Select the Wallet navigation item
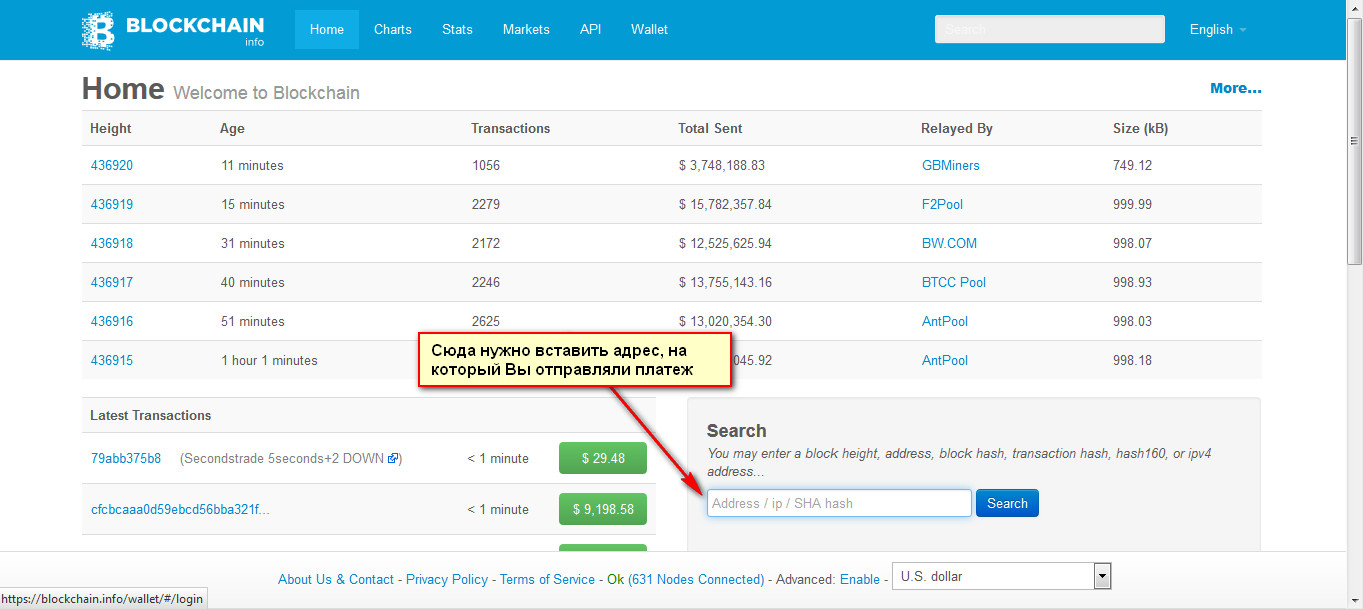Screen dimensions: 1363x609 [x=649, y=30]
